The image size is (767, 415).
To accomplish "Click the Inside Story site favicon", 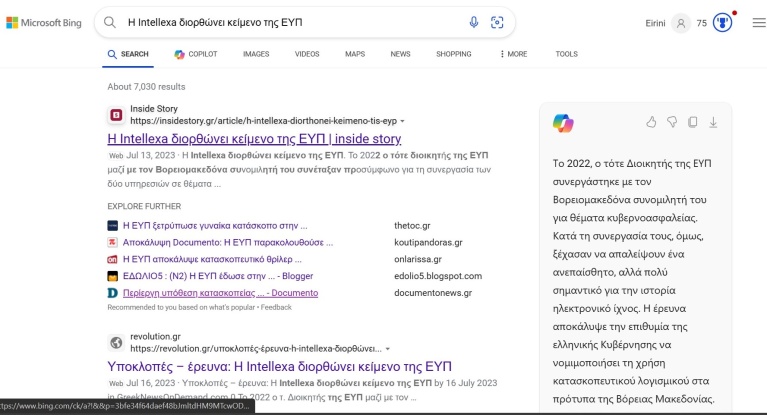I will coord(116,115).
